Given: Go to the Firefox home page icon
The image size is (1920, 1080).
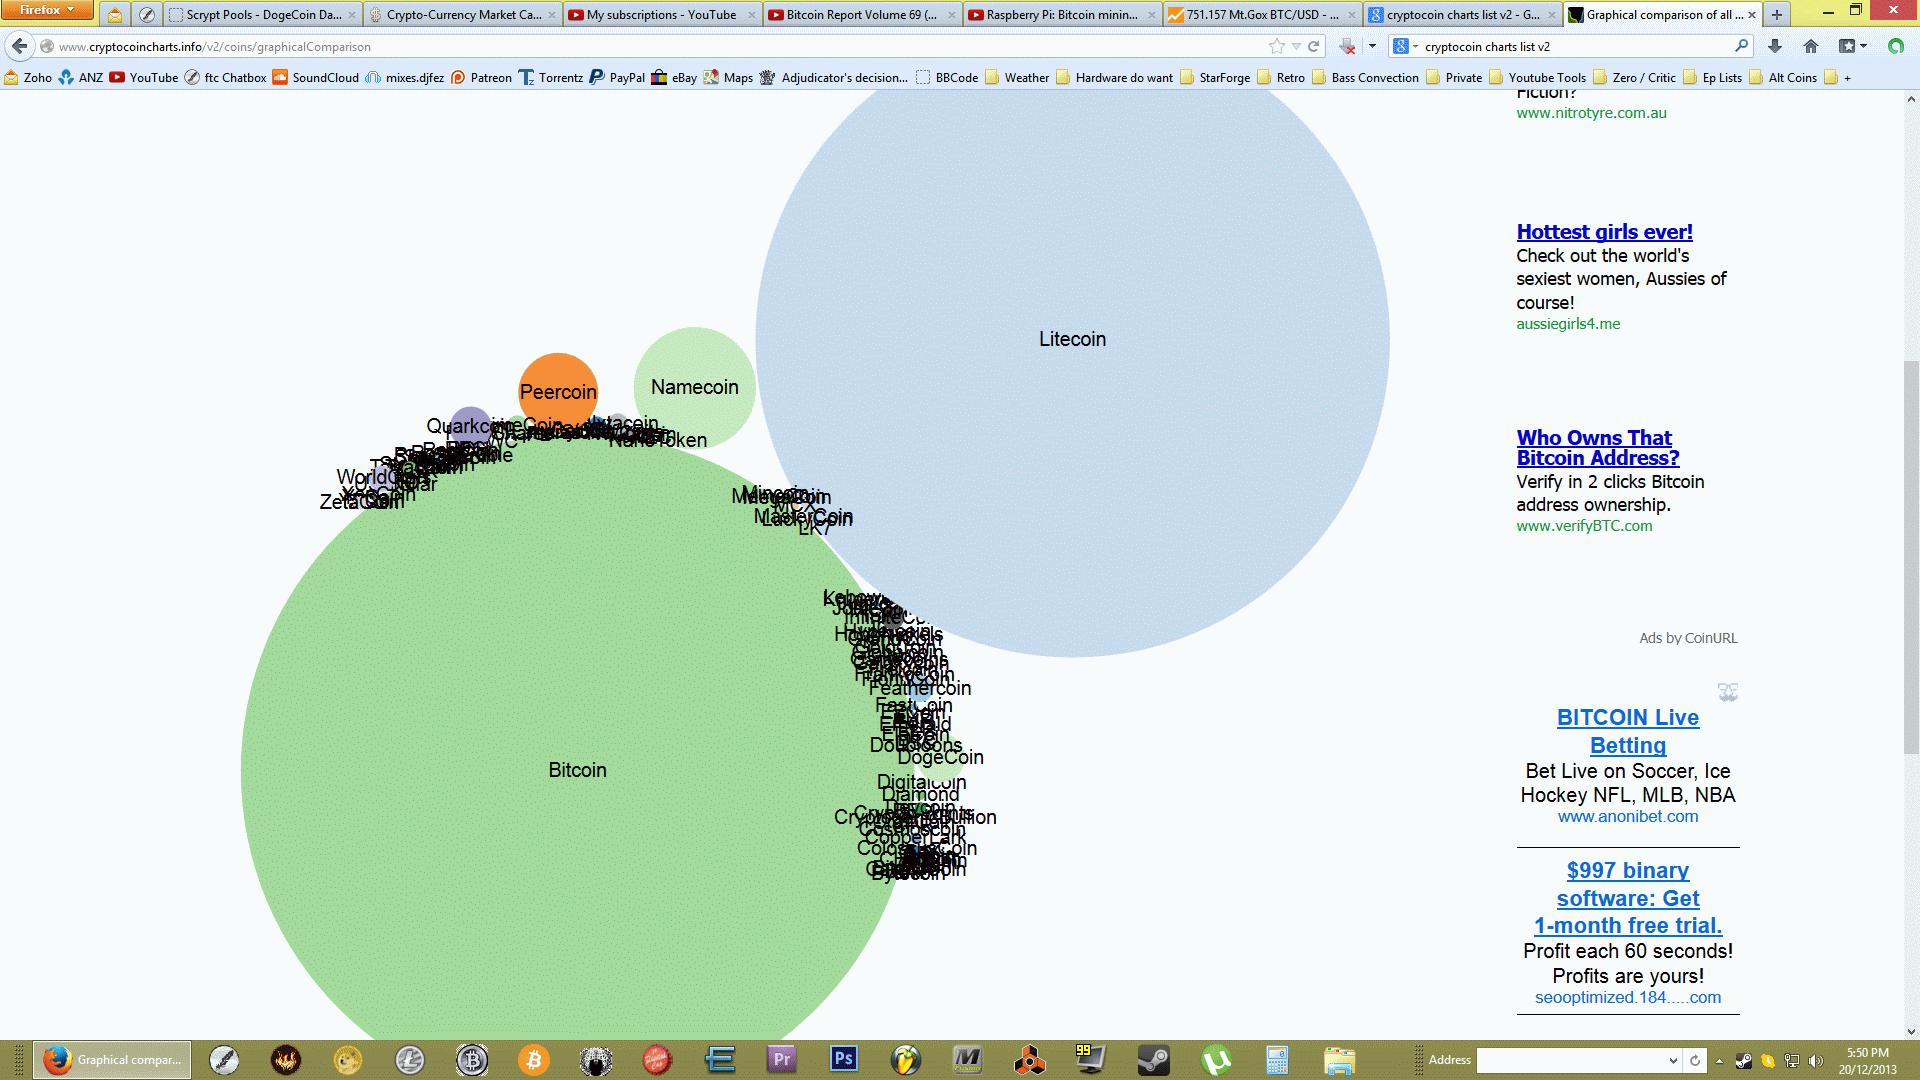Looking at the screenshot, I should [x=1810, y=46].
